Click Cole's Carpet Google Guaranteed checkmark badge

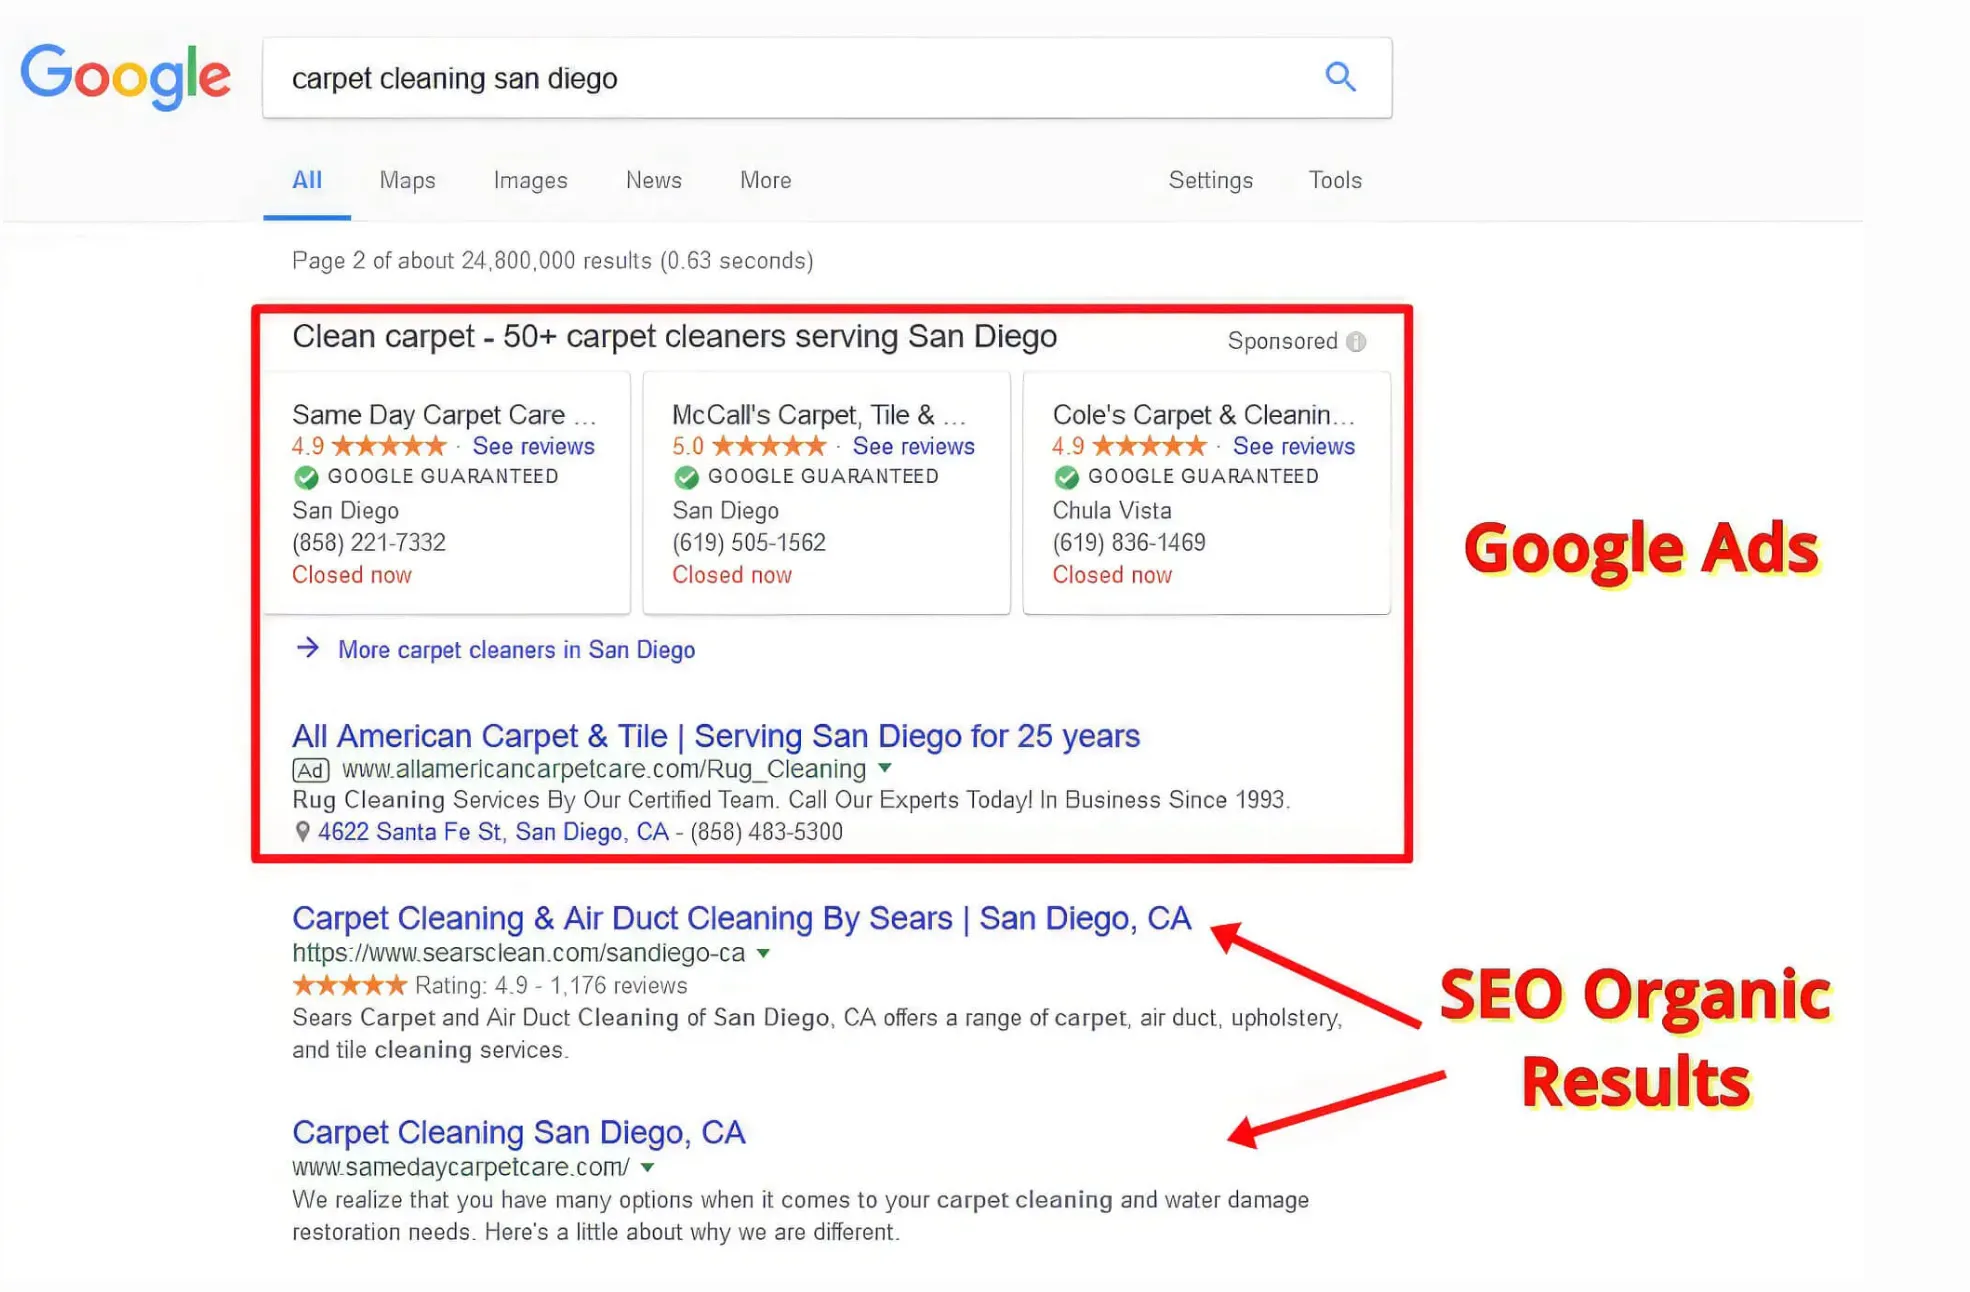coord(1066,477)
